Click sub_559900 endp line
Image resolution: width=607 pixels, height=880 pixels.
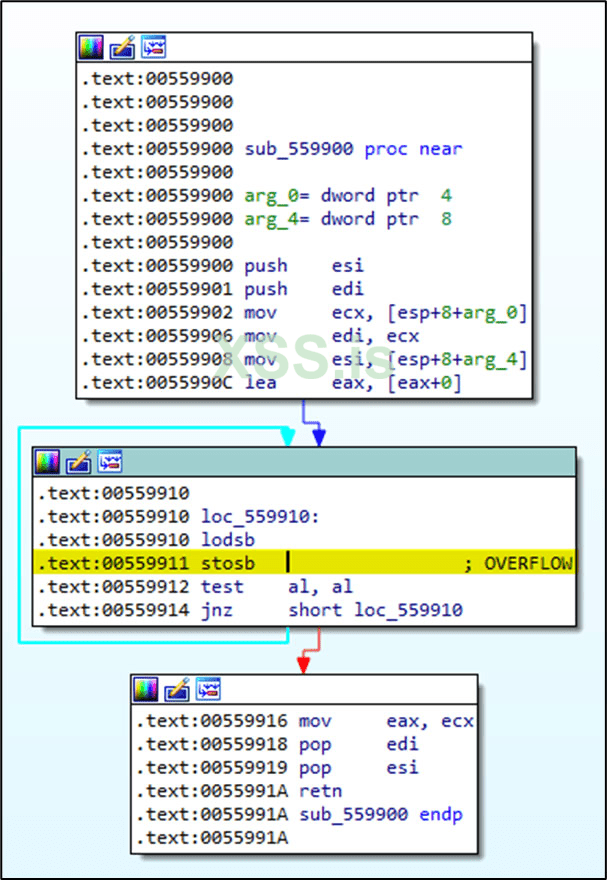pos(381,815)
